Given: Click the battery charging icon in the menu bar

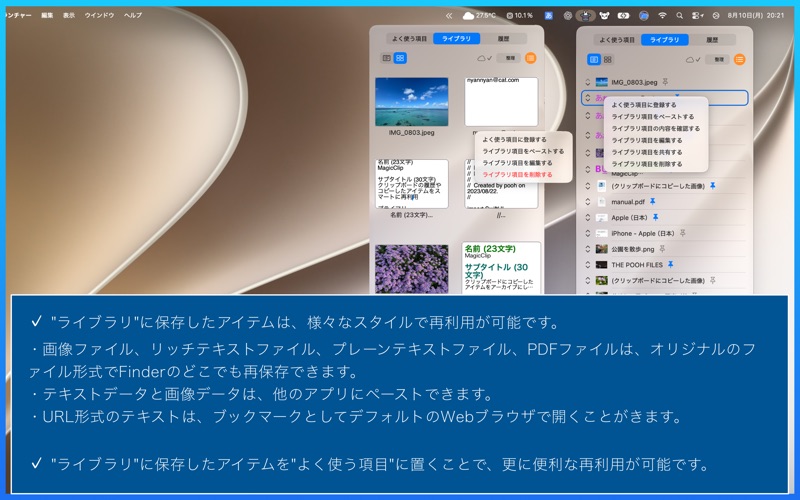Looking at the screenshot, I should [x=623, y=16].
